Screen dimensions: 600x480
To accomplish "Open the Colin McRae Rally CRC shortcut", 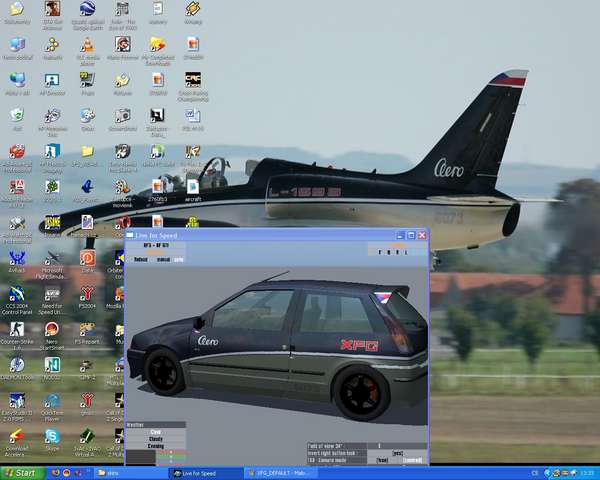I will 193,87.
